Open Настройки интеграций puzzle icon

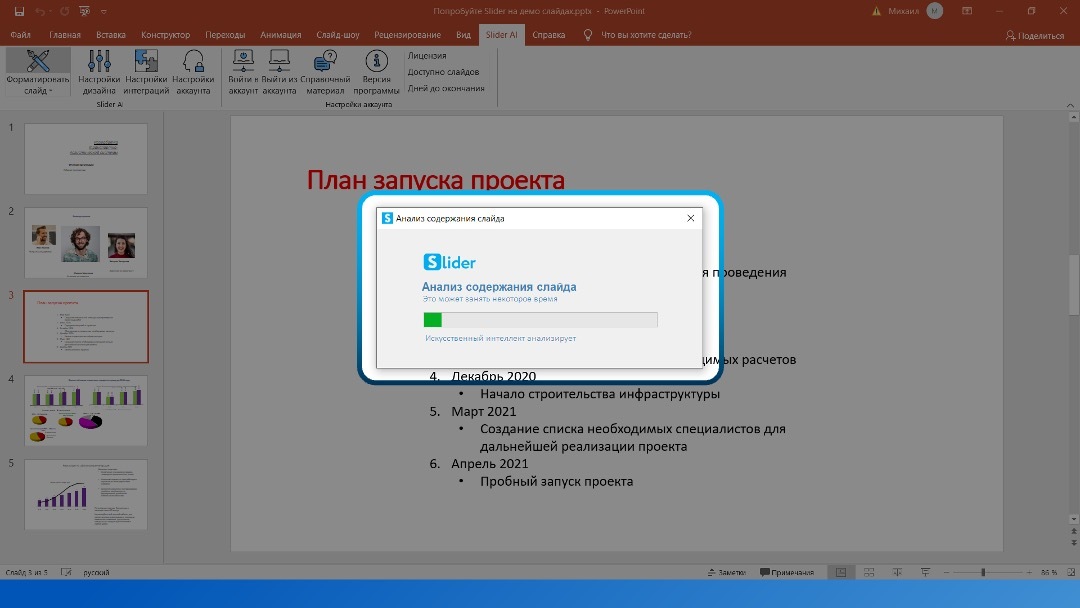[146, 62]
